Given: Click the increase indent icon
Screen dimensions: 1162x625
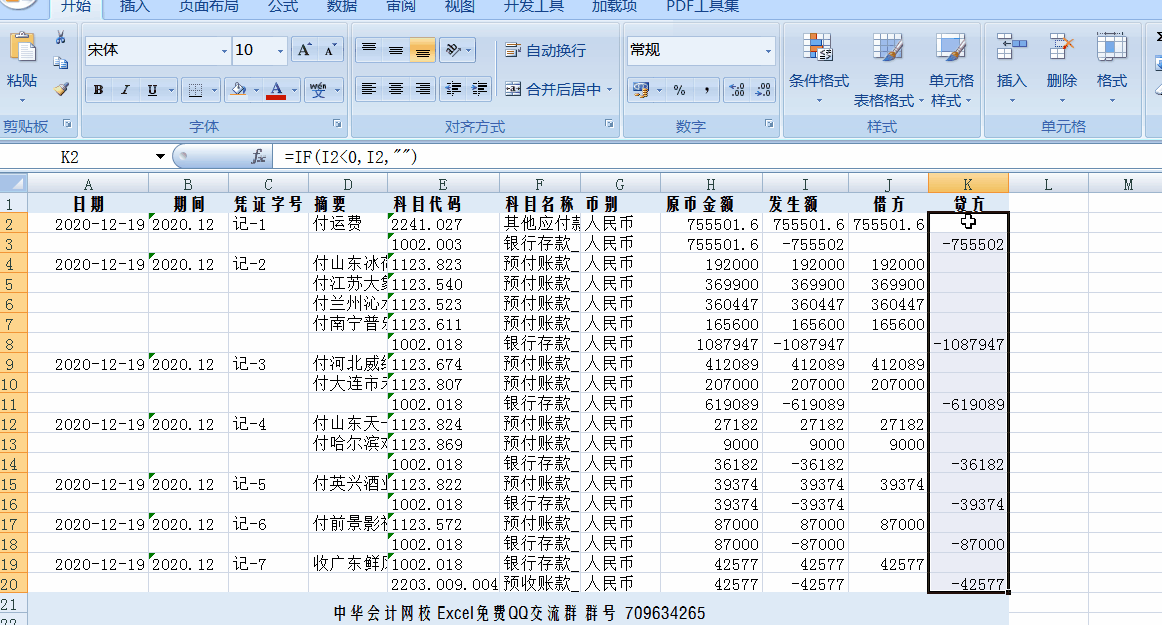Looking at the screenshot, I should tap(479, 89).
